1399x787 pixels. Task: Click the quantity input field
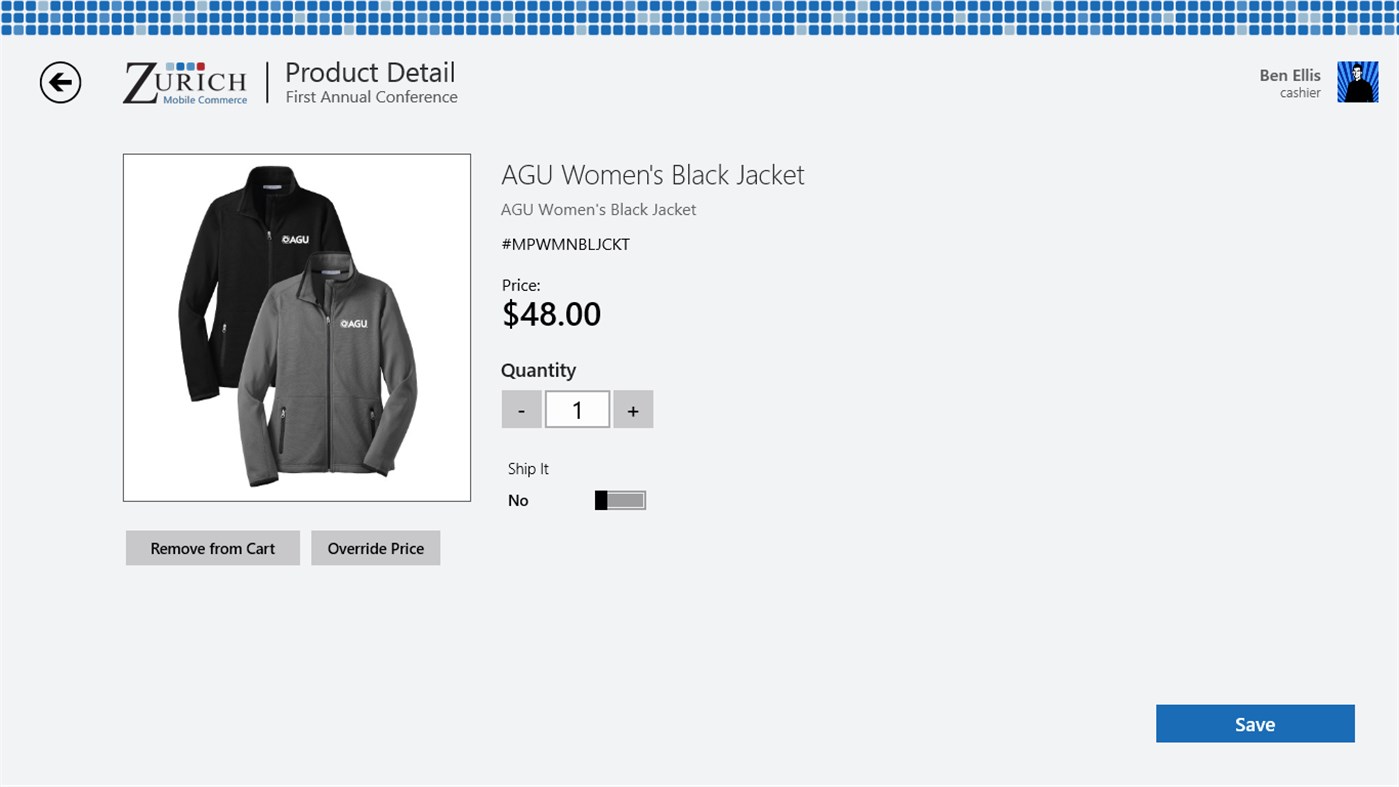(x=577, y=410)
